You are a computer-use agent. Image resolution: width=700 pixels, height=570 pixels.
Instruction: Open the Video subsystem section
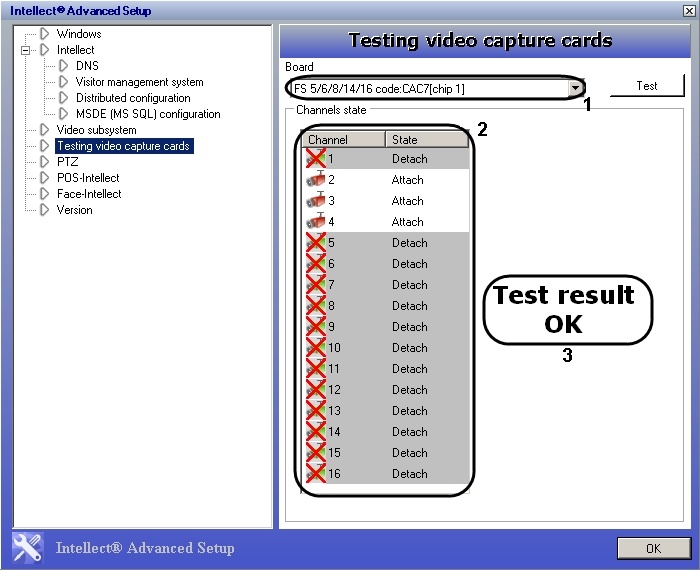(x=96, y=130)
